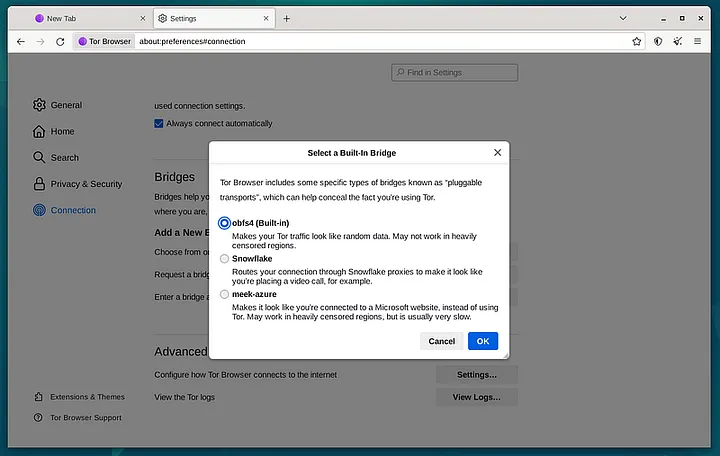Open the security level shield icon
Viewport: 720px width, 456px height.
click(x=658, y=41)
